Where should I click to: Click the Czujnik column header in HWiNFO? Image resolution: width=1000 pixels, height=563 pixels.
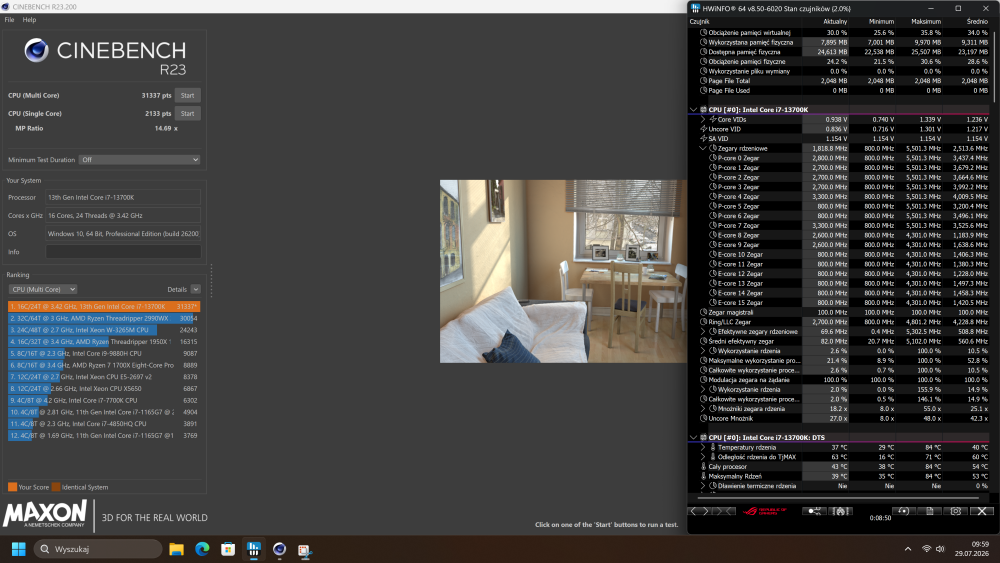click(700, 22)
